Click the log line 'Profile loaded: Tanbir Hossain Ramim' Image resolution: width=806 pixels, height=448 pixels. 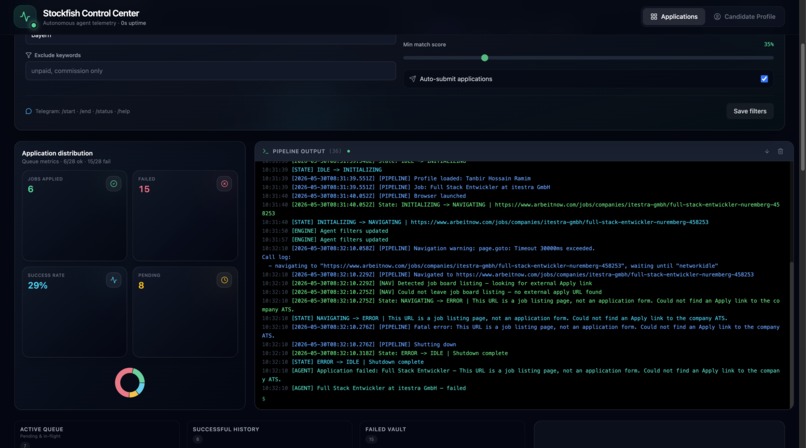(x=396, y=178)
